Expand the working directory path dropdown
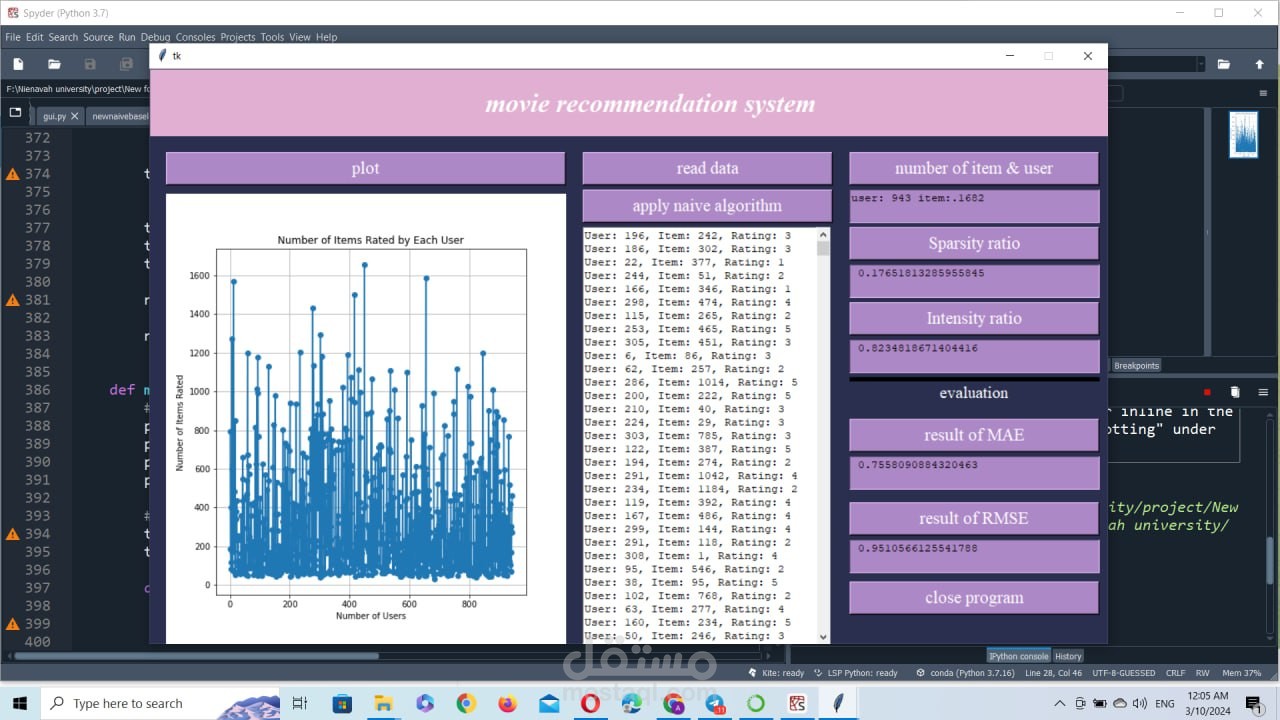1280x720 pixels. coord(1201,64)
